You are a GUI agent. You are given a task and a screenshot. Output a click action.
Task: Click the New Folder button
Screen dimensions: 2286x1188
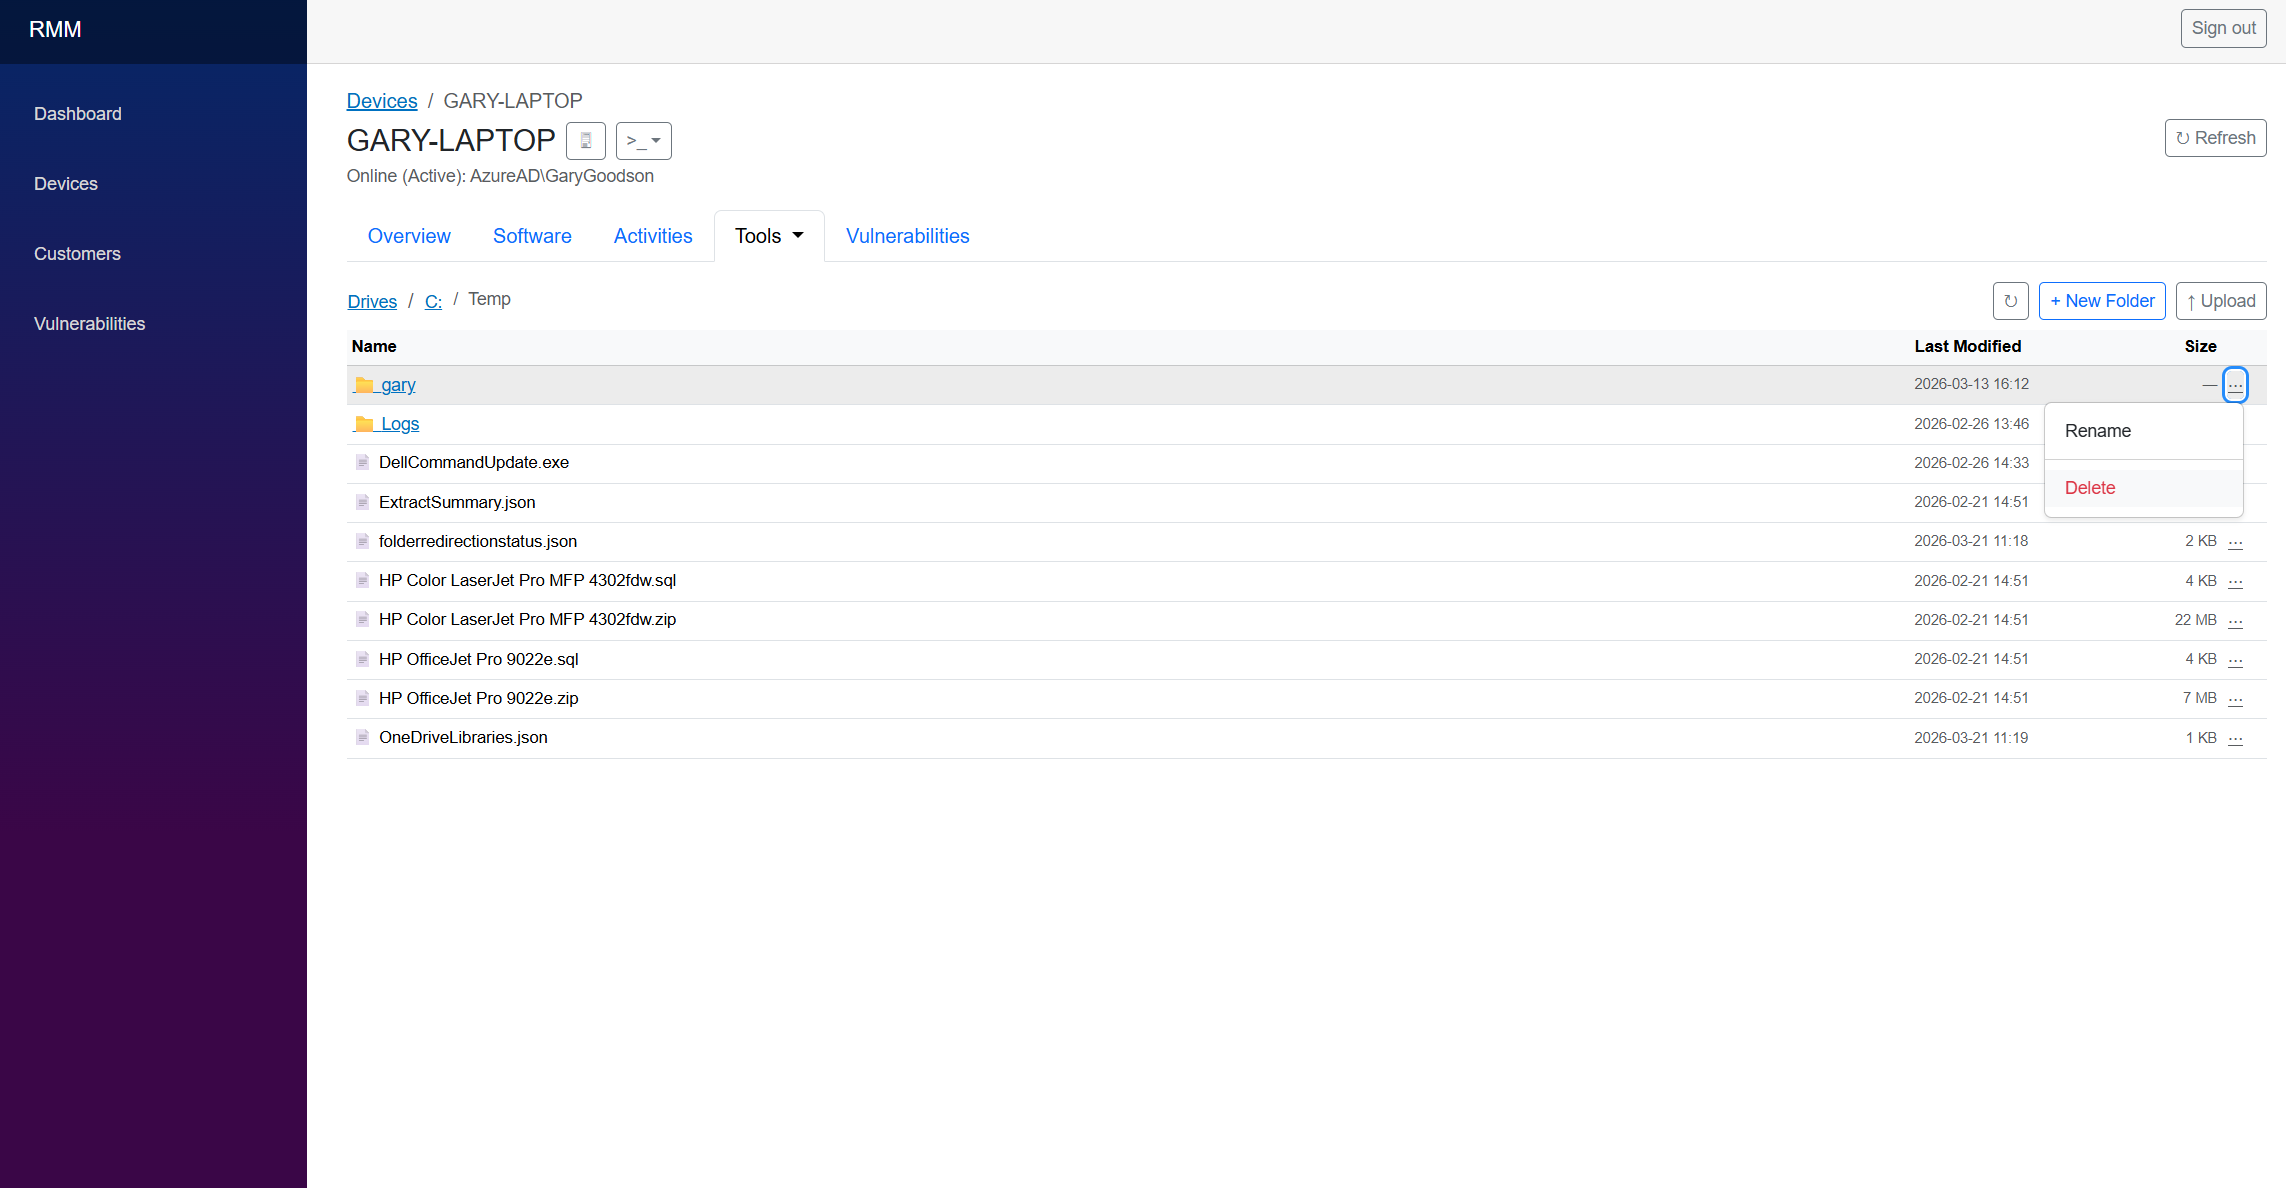[2101, 300]
